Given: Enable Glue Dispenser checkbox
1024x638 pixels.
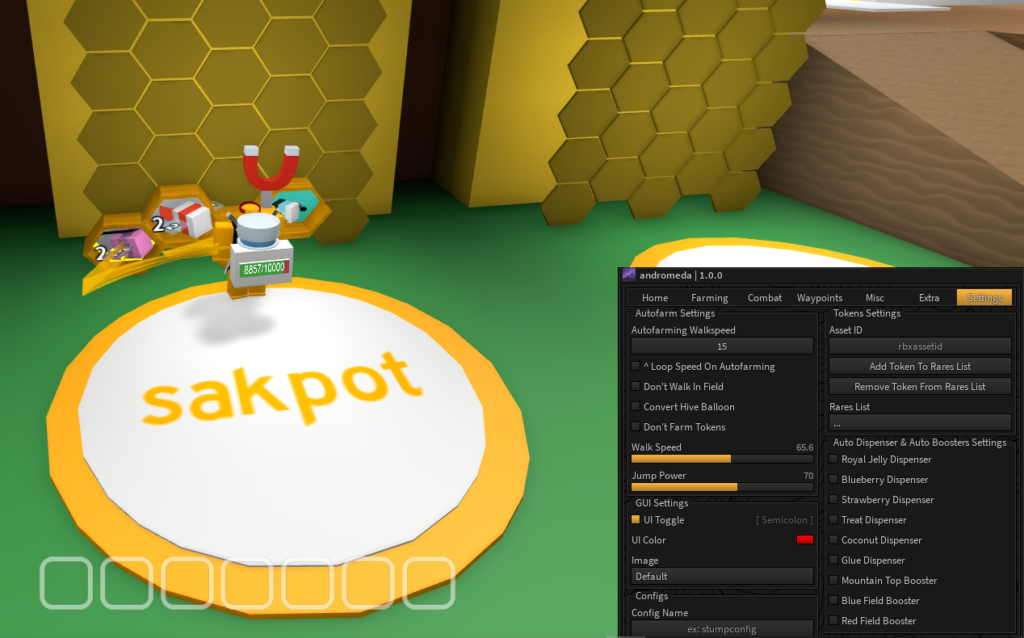Looking at the screenshot, I should (x=833, y=560).
